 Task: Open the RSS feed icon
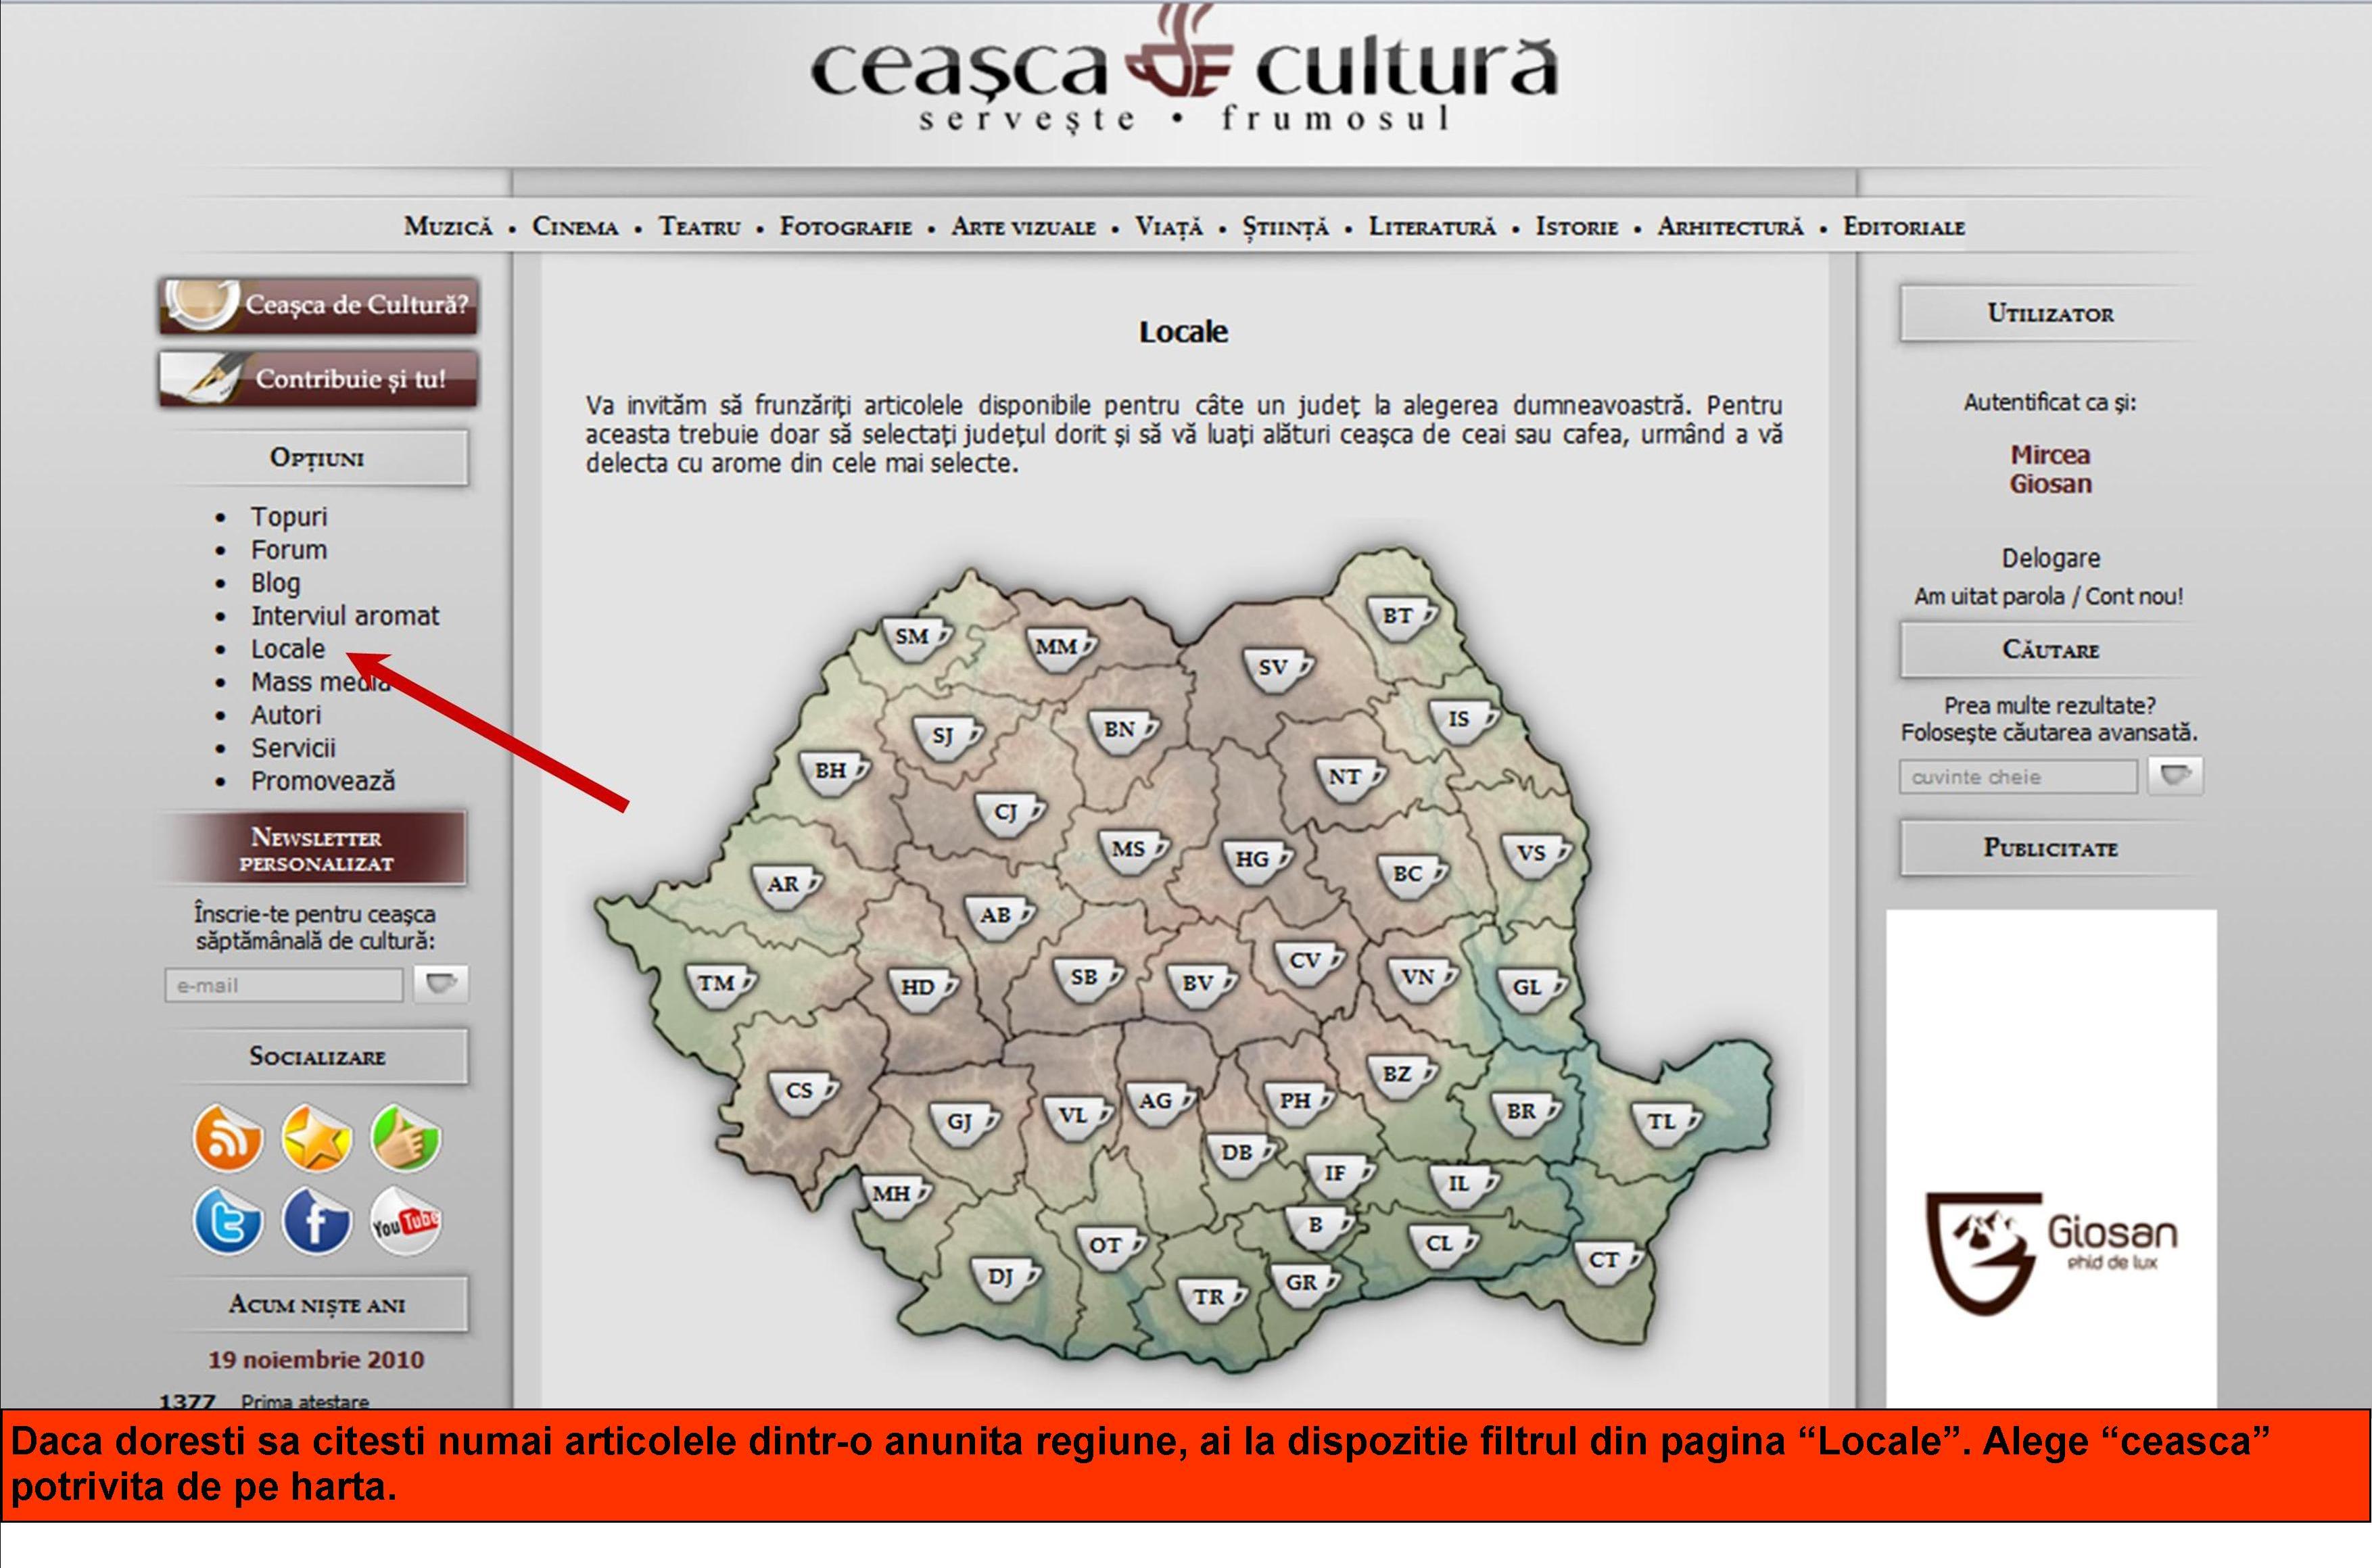coord(228,1137)
